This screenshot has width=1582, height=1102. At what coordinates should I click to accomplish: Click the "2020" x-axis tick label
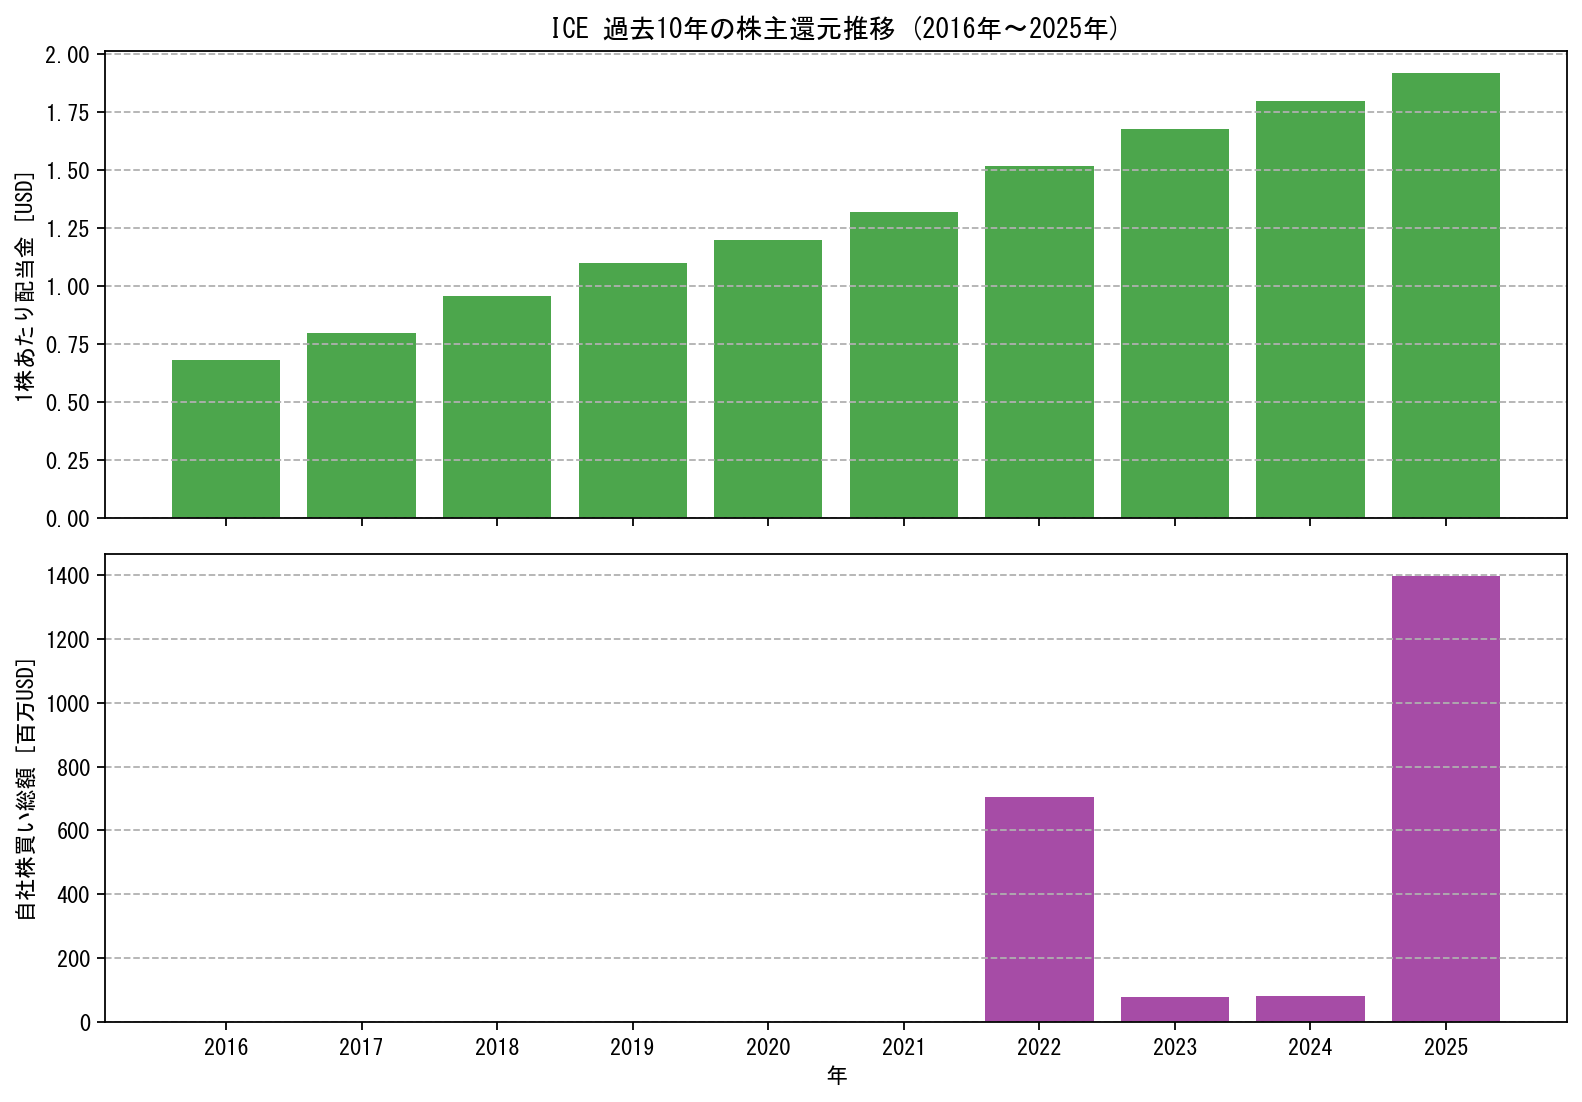pyautogui.click(x=768, y=1047)
